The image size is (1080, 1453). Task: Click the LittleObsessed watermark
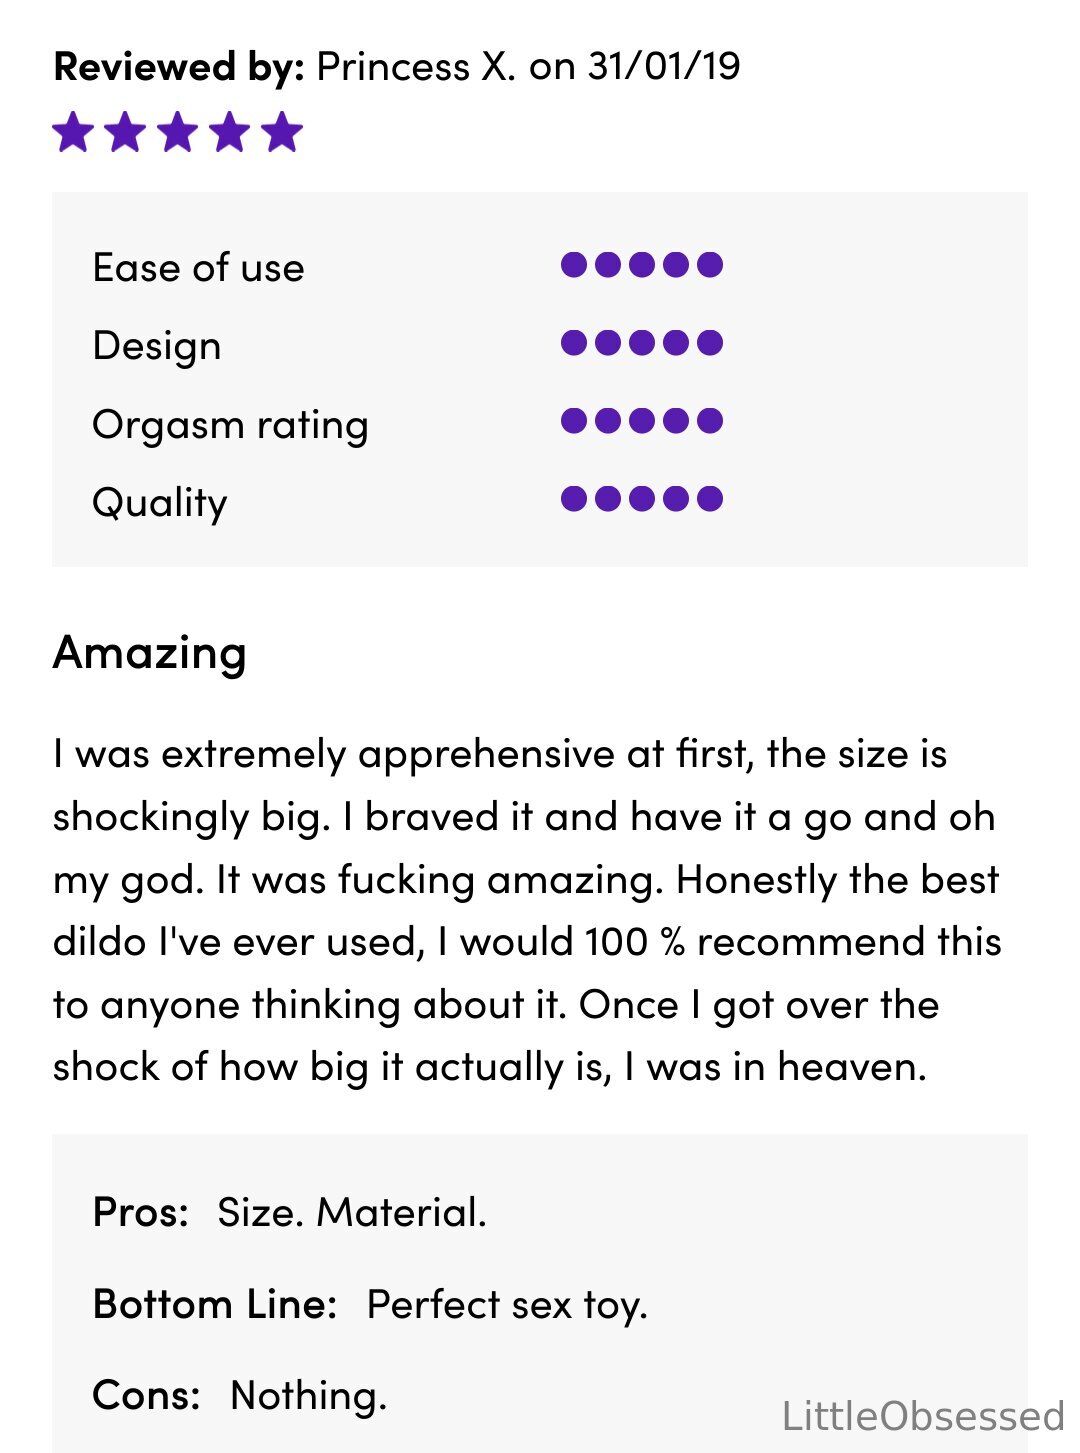[923, 1417]
